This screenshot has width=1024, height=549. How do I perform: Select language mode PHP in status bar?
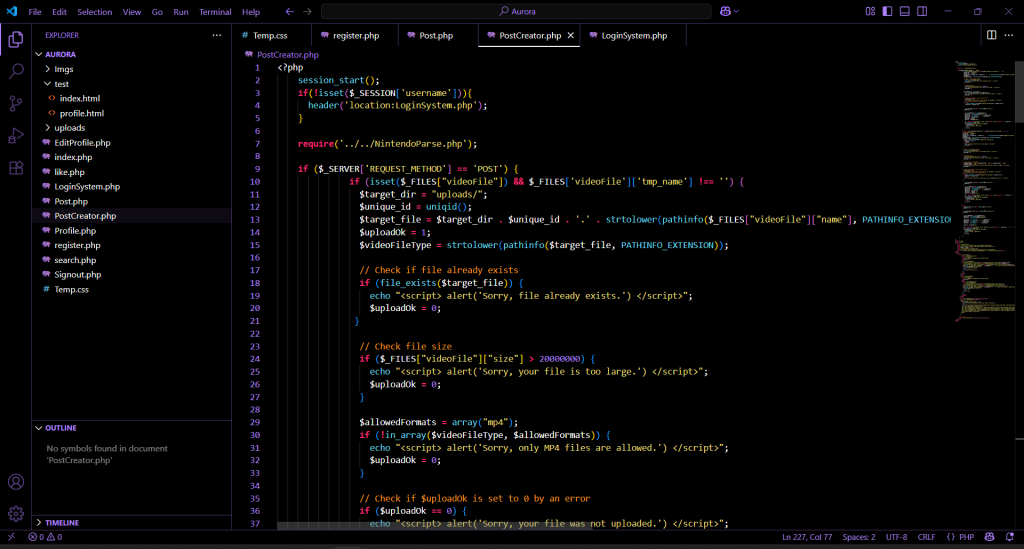tap(966, 537)
